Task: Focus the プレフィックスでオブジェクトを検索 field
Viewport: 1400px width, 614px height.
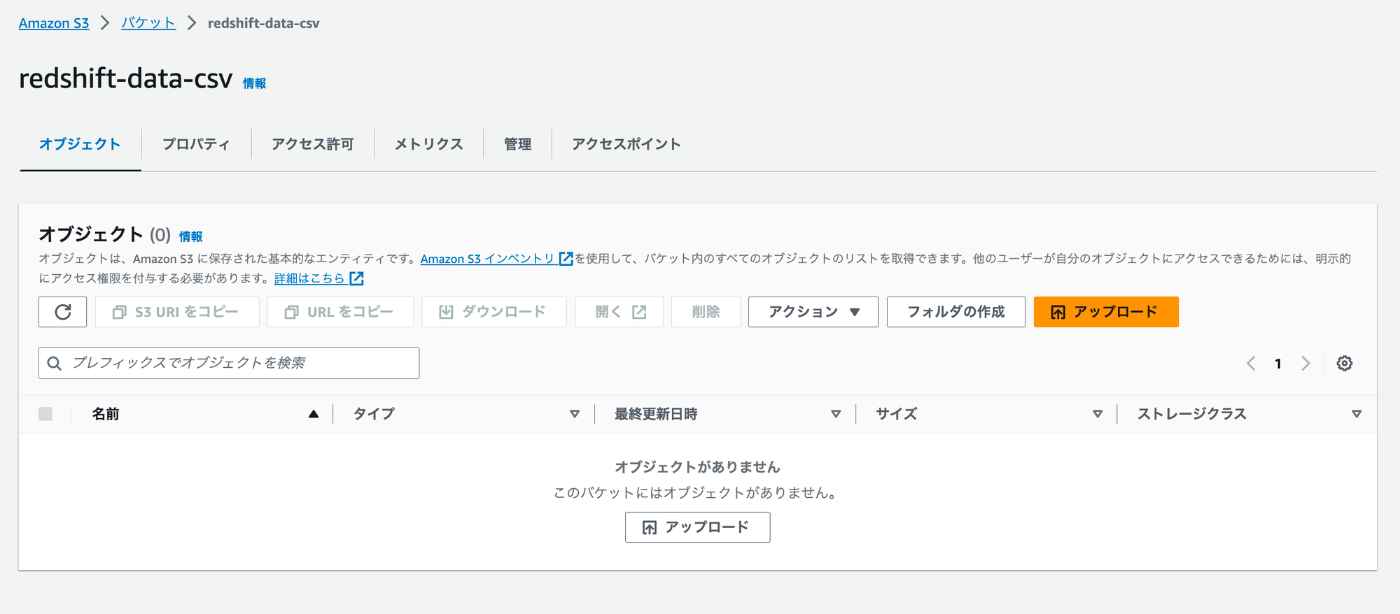Action: (229, 363)
